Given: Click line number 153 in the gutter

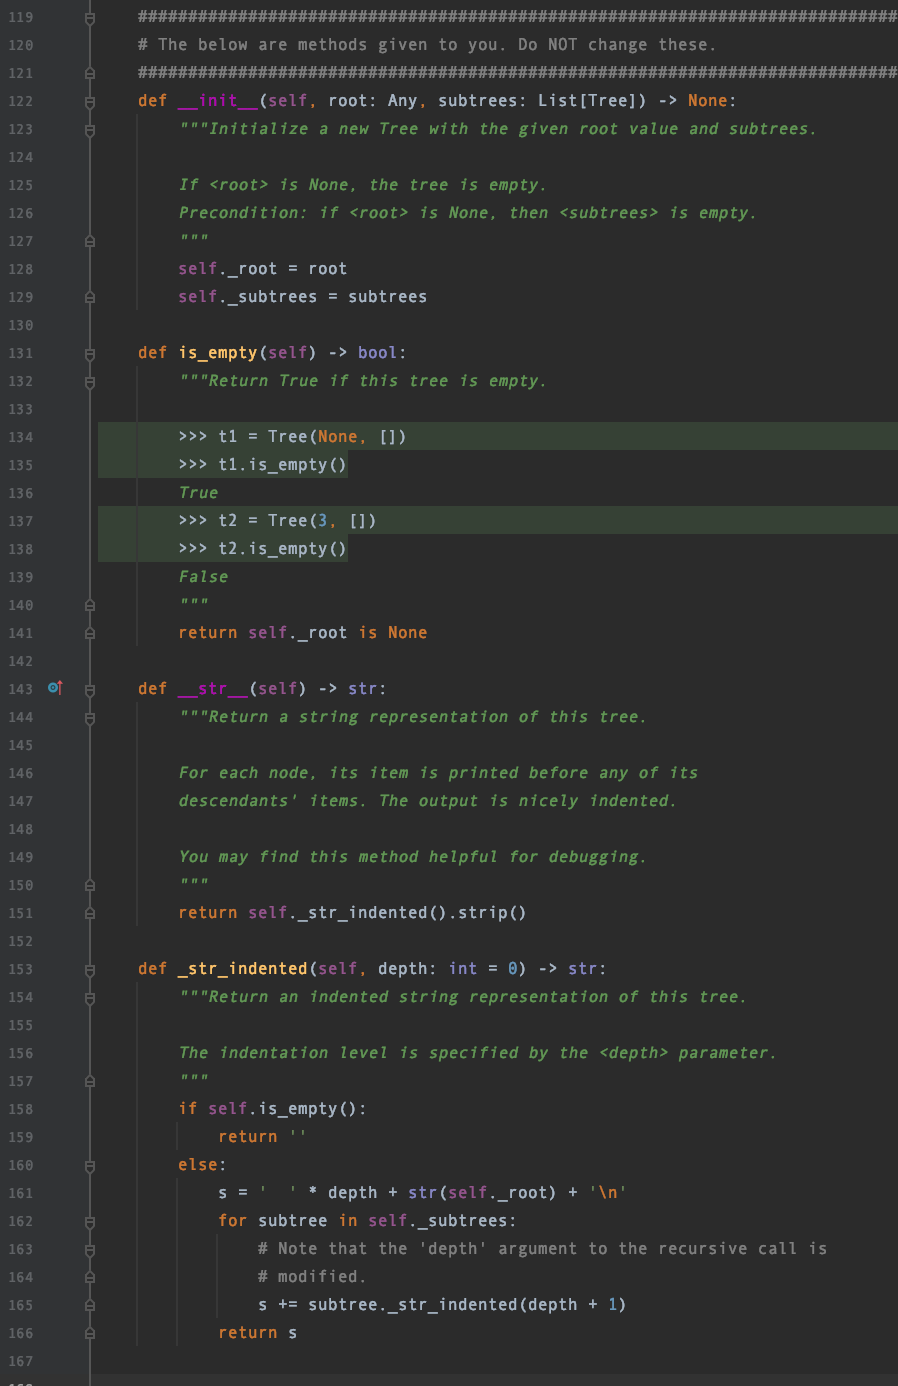Looking at the screenshot, I should click(x=22, y=968).
